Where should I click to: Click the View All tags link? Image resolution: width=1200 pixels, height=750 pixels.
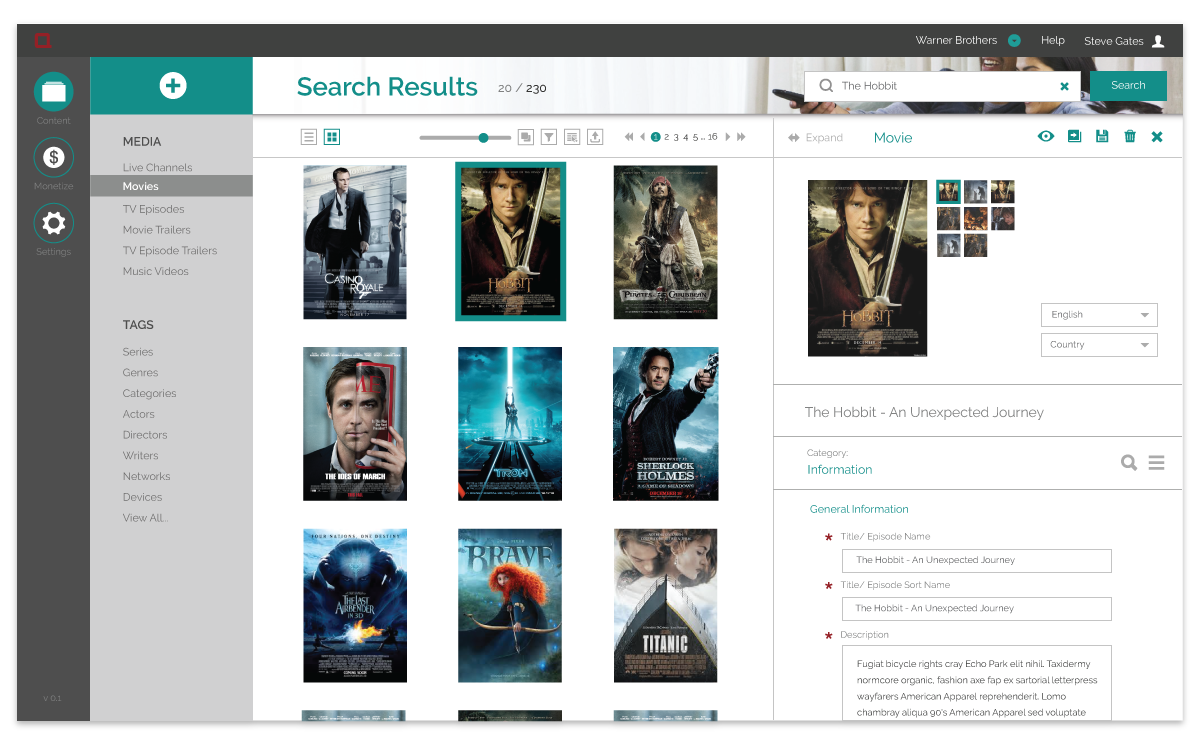pyautogui.click(x=145, y=518)
